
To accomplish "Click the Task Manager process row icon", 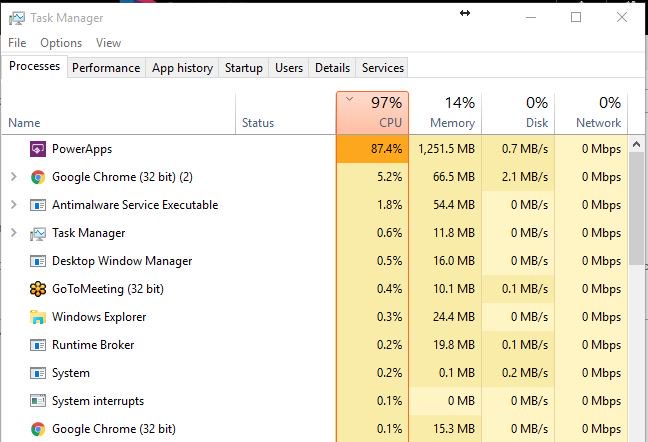I will coord(38,233).
